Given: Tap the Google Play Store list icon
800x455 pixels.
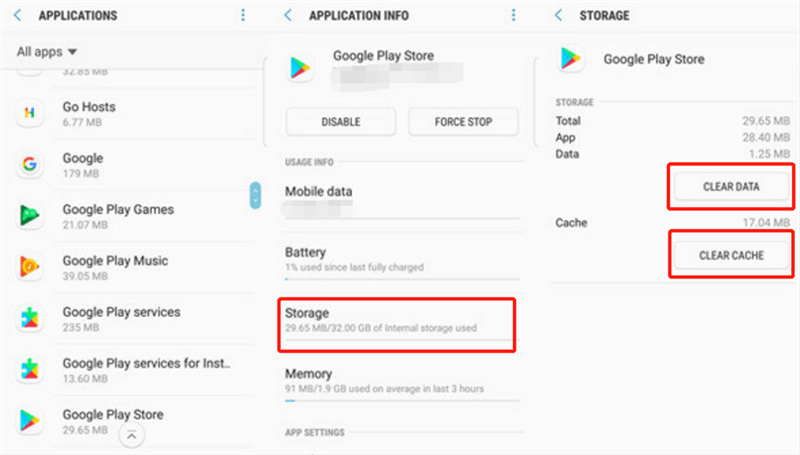Looking at the screenshot, I should pos(31,420).
